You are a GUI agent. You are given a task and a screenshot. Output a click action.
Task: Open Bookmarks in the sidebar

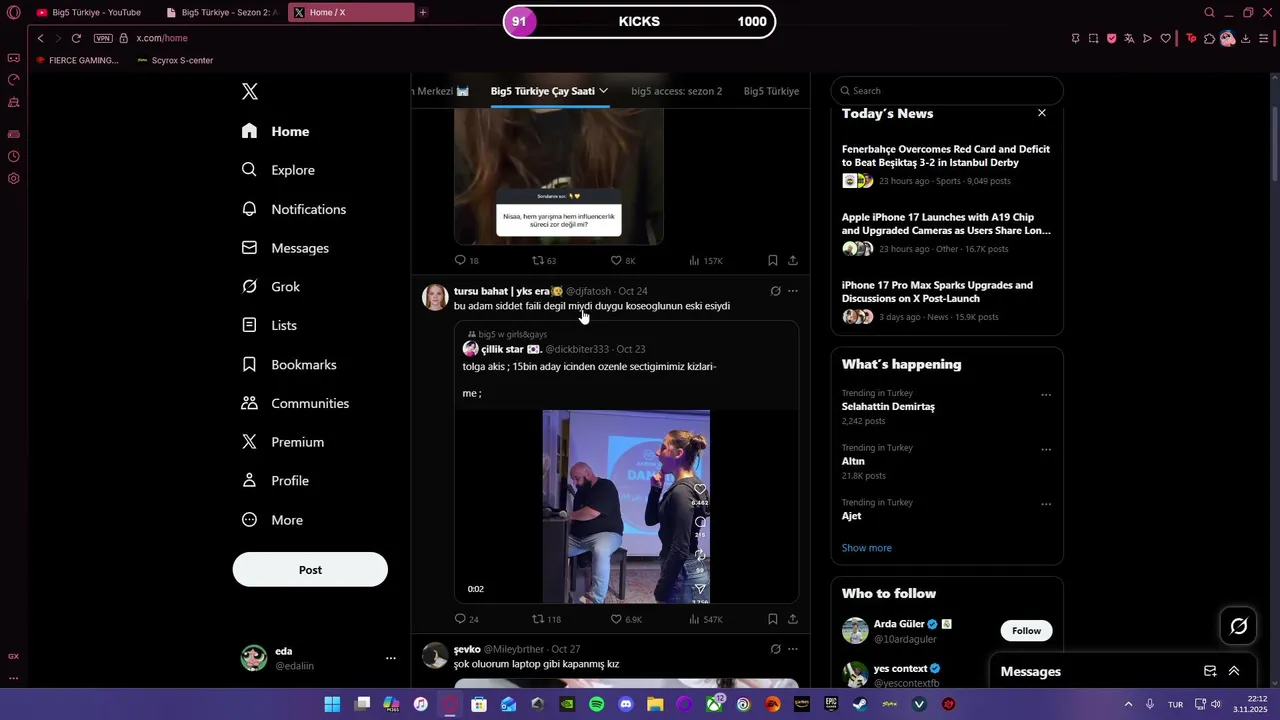tap(289, 365)
